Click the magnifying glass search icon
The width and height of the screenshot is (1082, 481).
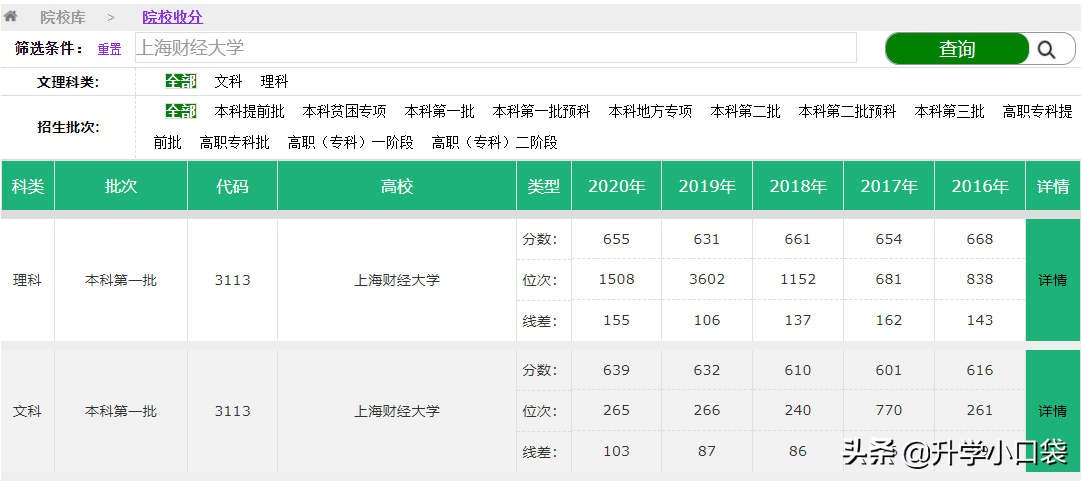1047,49
